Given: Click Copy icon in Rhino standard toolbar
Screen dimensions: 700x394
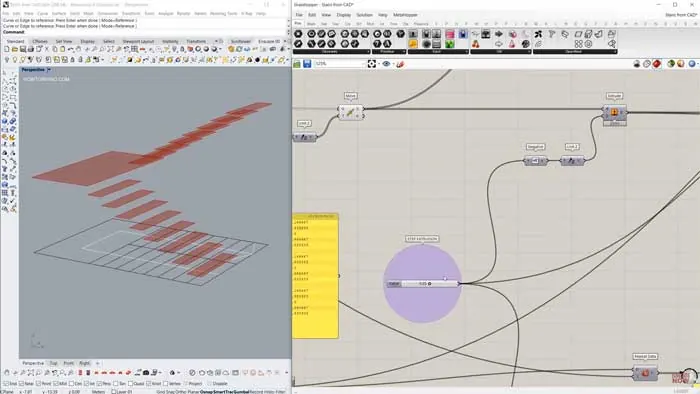Looking at the screenshot, I should [x=54, y=49].
